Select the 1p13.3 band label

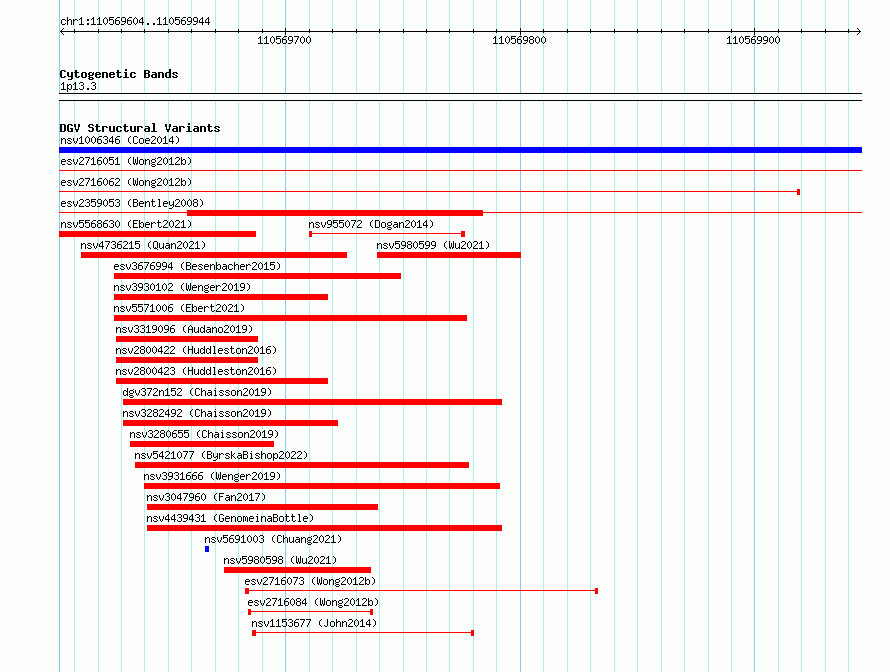coord(78,86)
